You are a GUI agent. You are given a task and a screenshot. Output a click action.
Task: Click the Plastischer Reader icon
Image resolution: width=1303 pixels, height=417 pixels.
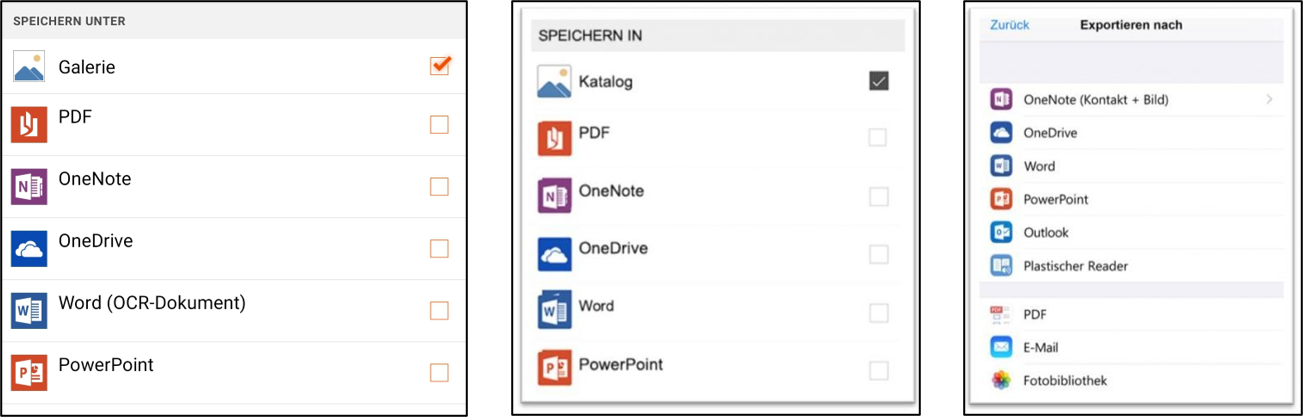pos(1001,266)
